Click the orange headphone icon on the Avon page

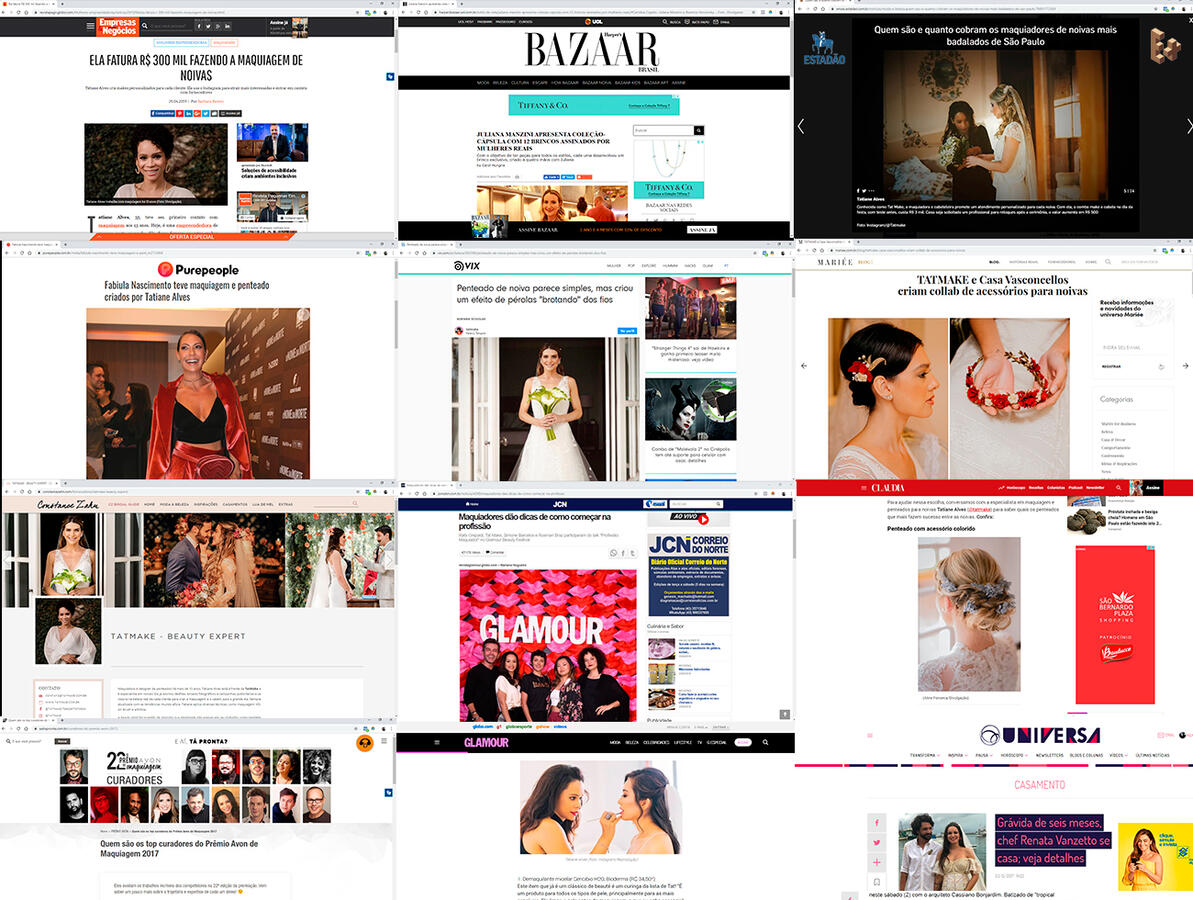(x=365, y=743)
